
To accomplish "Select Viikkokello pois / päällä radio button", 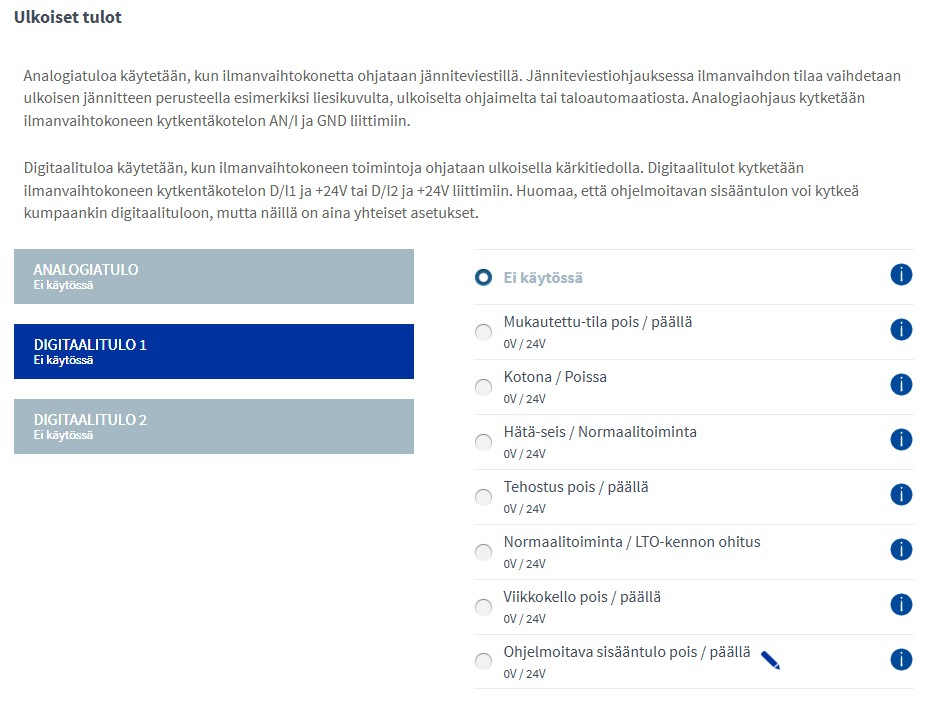I will point(484,607).
